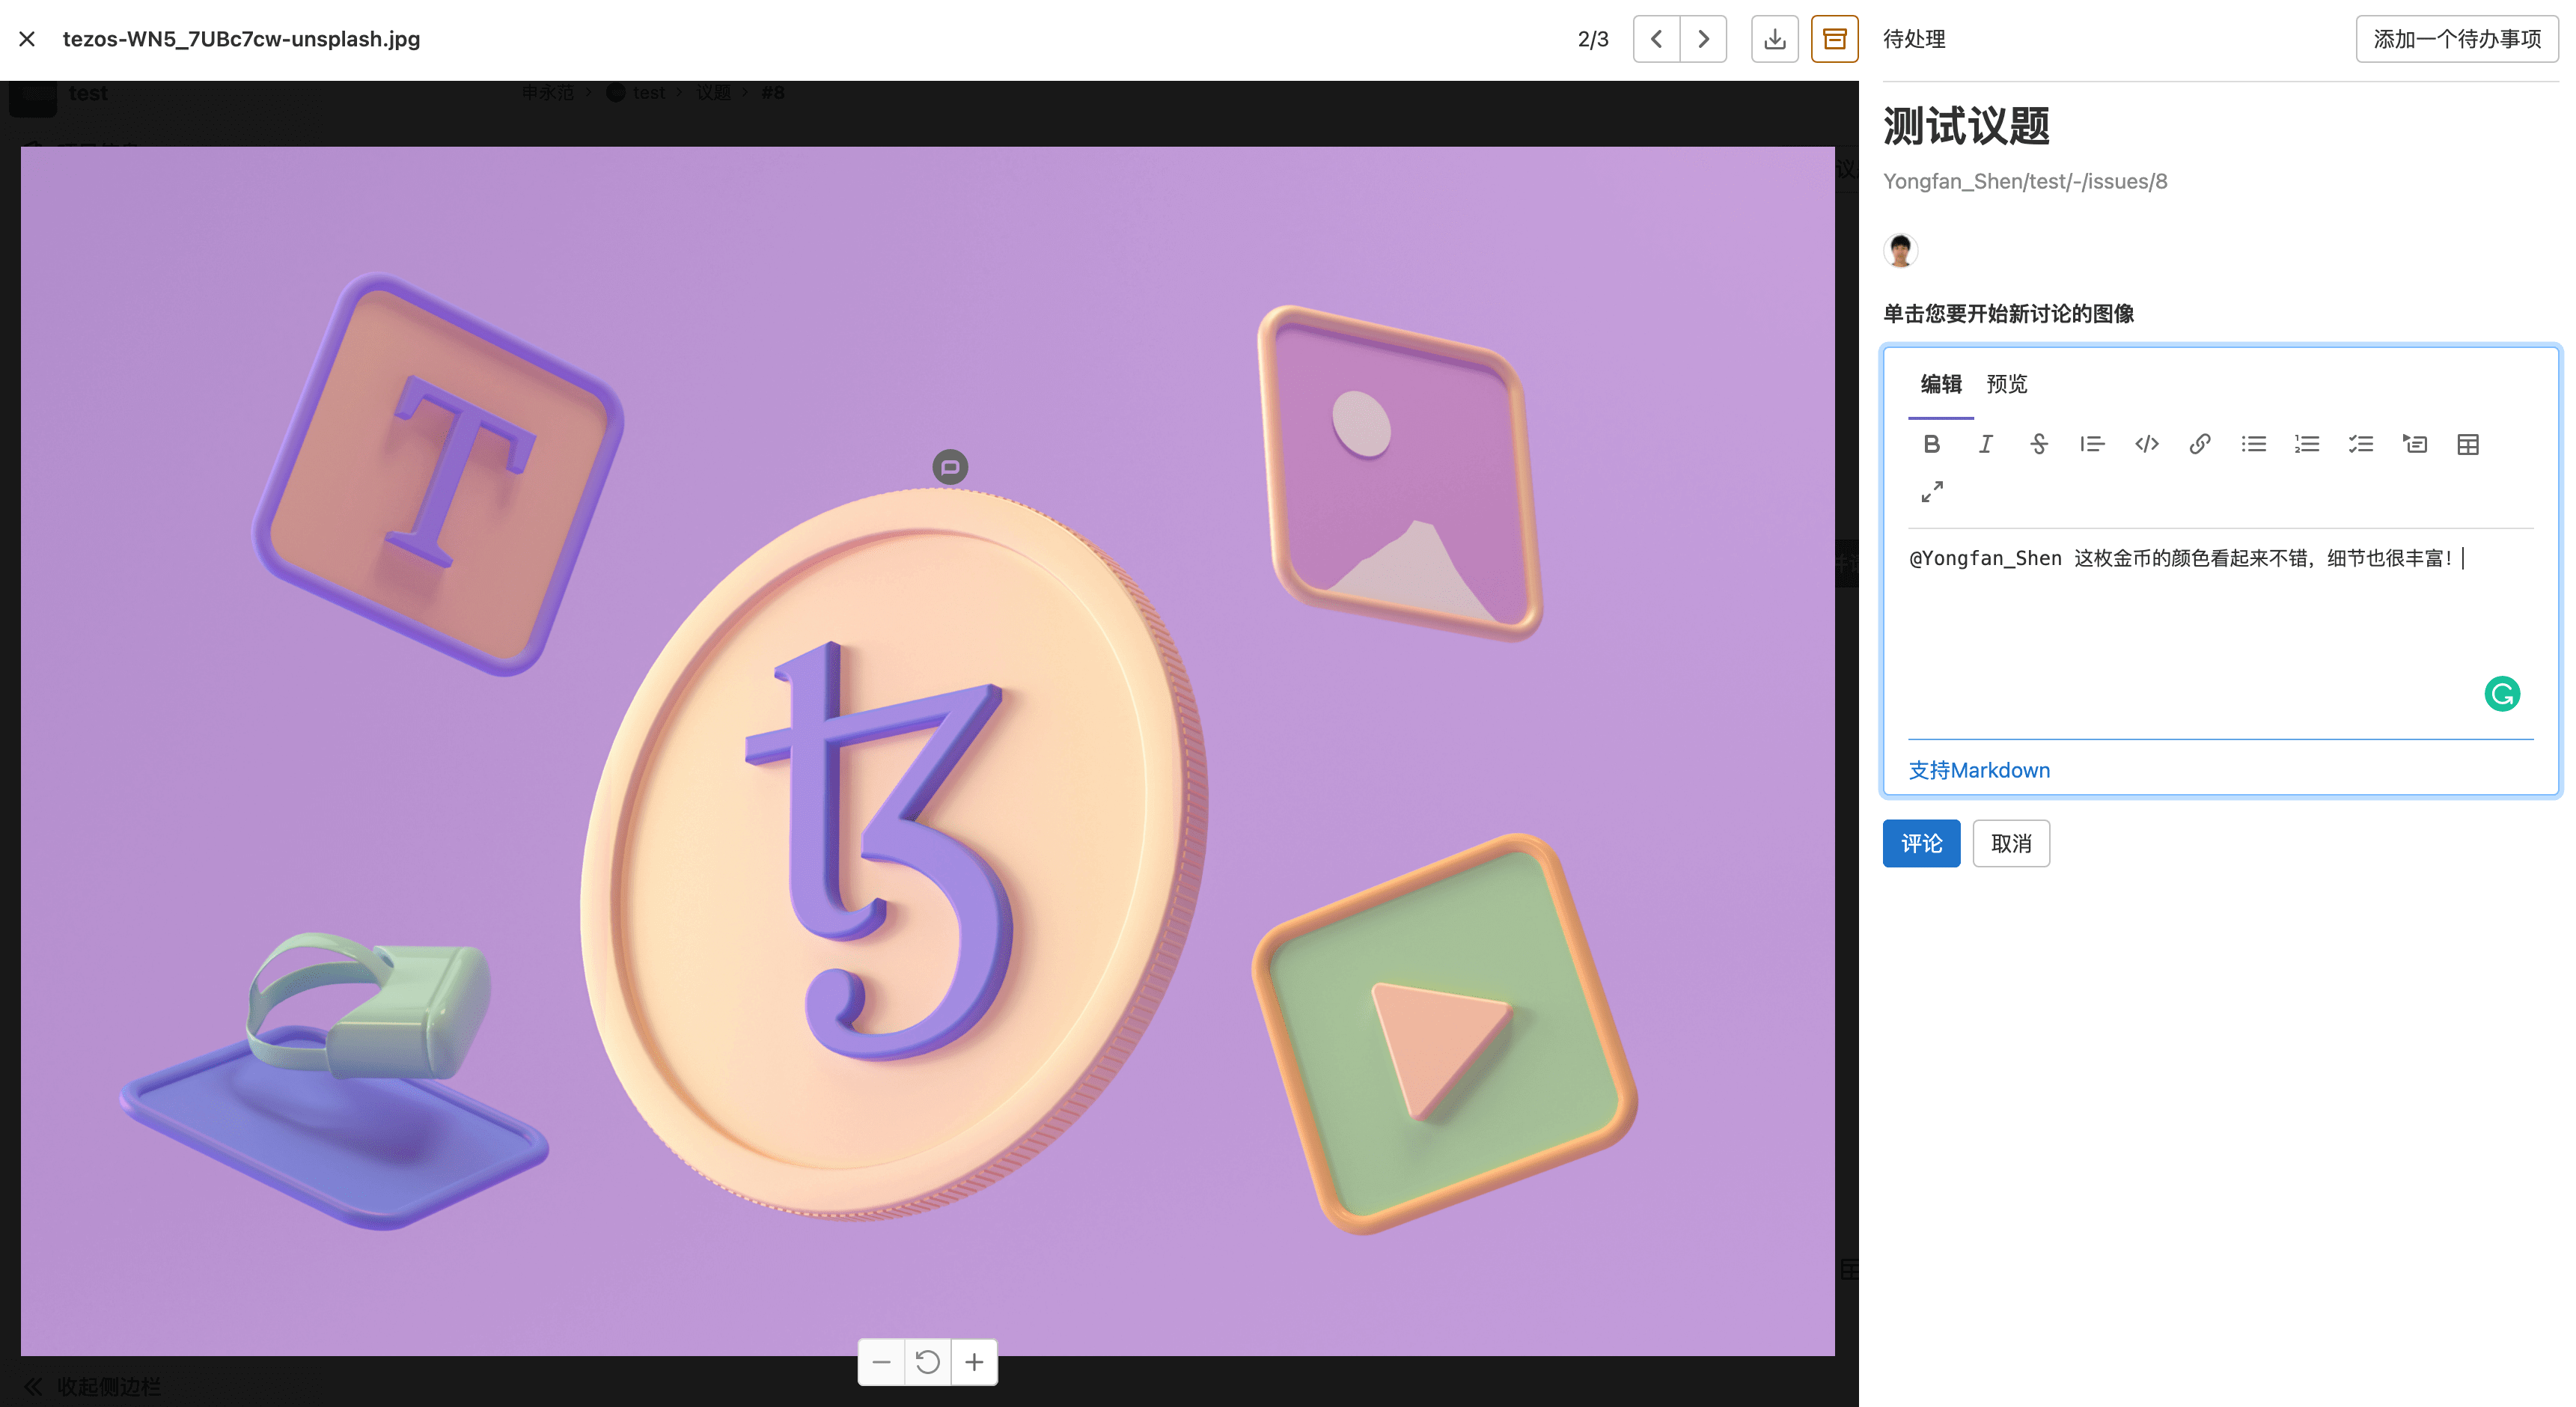
Task: Collapse sidebar via 收起侧边栏
Action: tap(92, 1386)
